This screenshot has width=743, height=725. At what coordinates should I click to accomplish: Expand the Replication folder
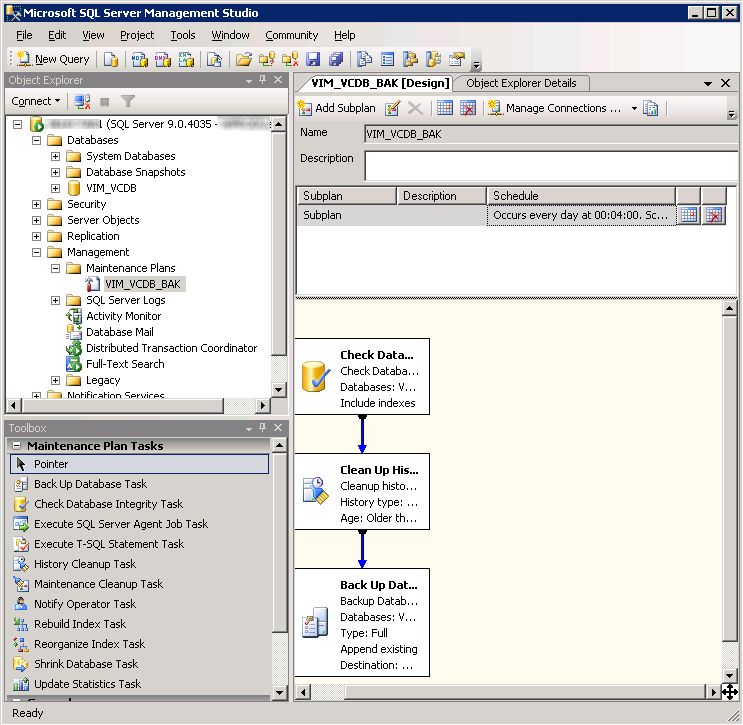(x=36, y=236)
